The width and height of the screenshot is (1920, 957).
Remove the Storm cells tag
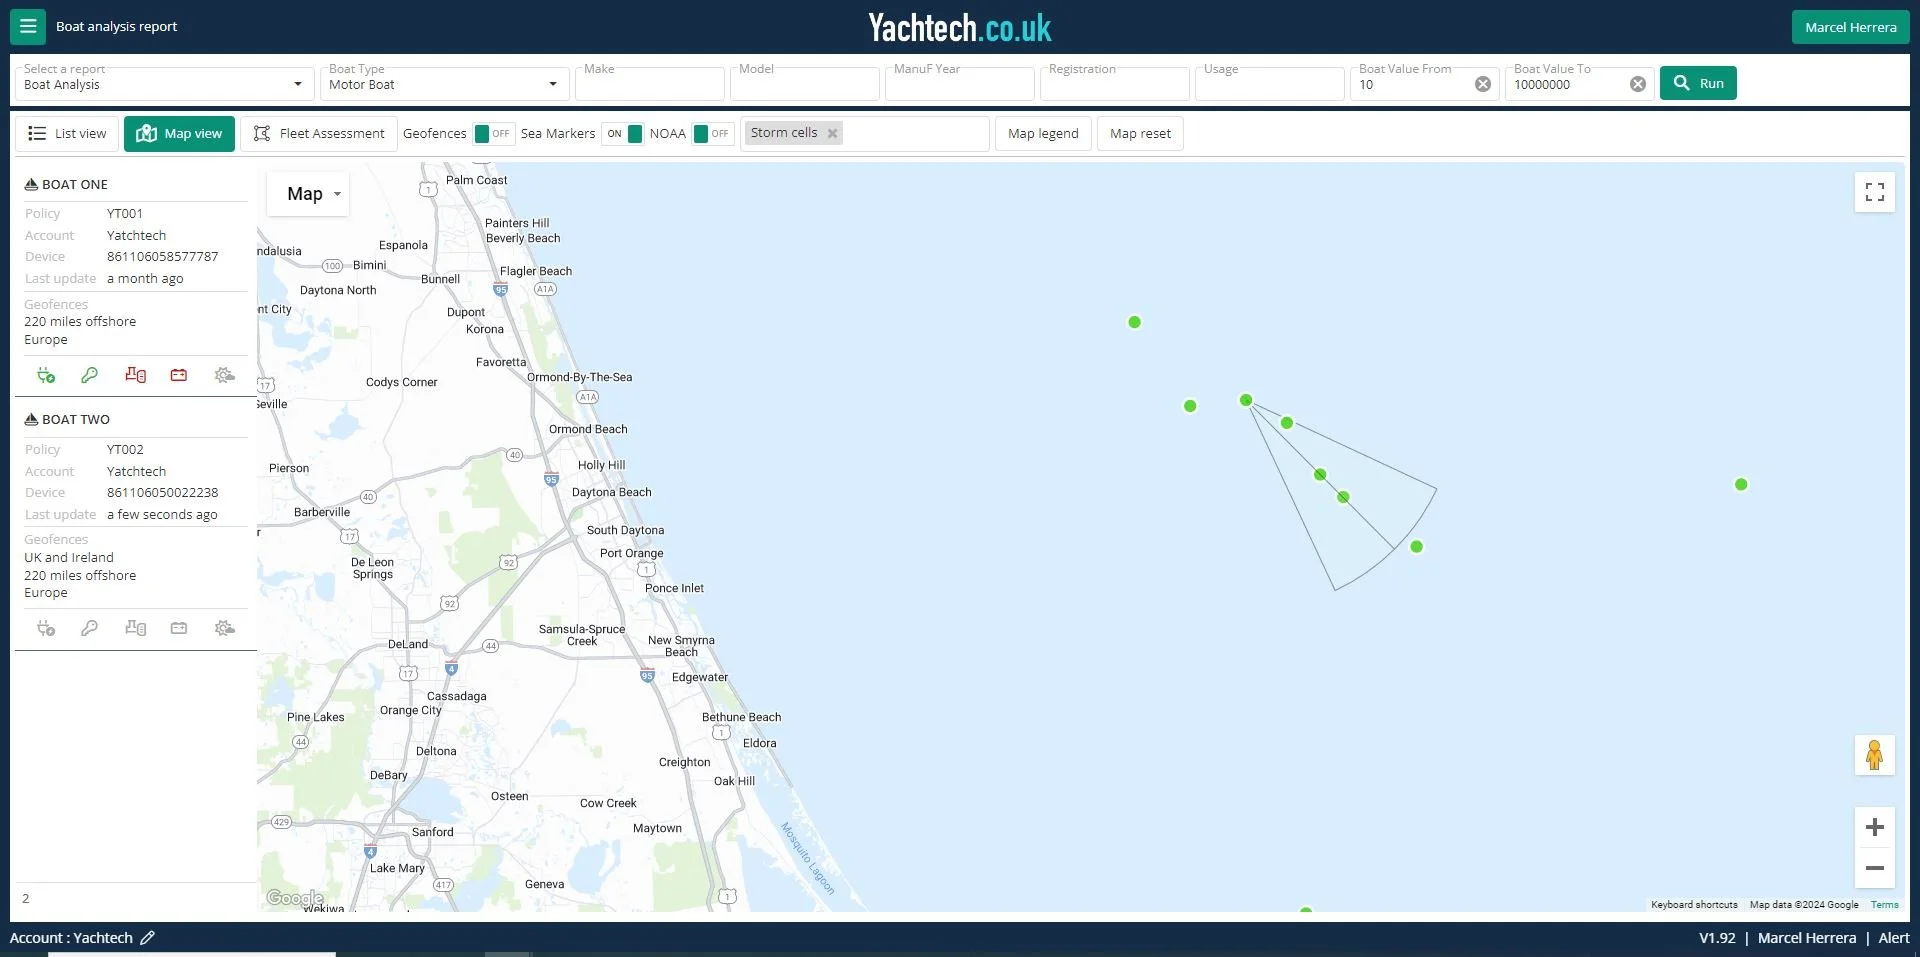[832, 133]
